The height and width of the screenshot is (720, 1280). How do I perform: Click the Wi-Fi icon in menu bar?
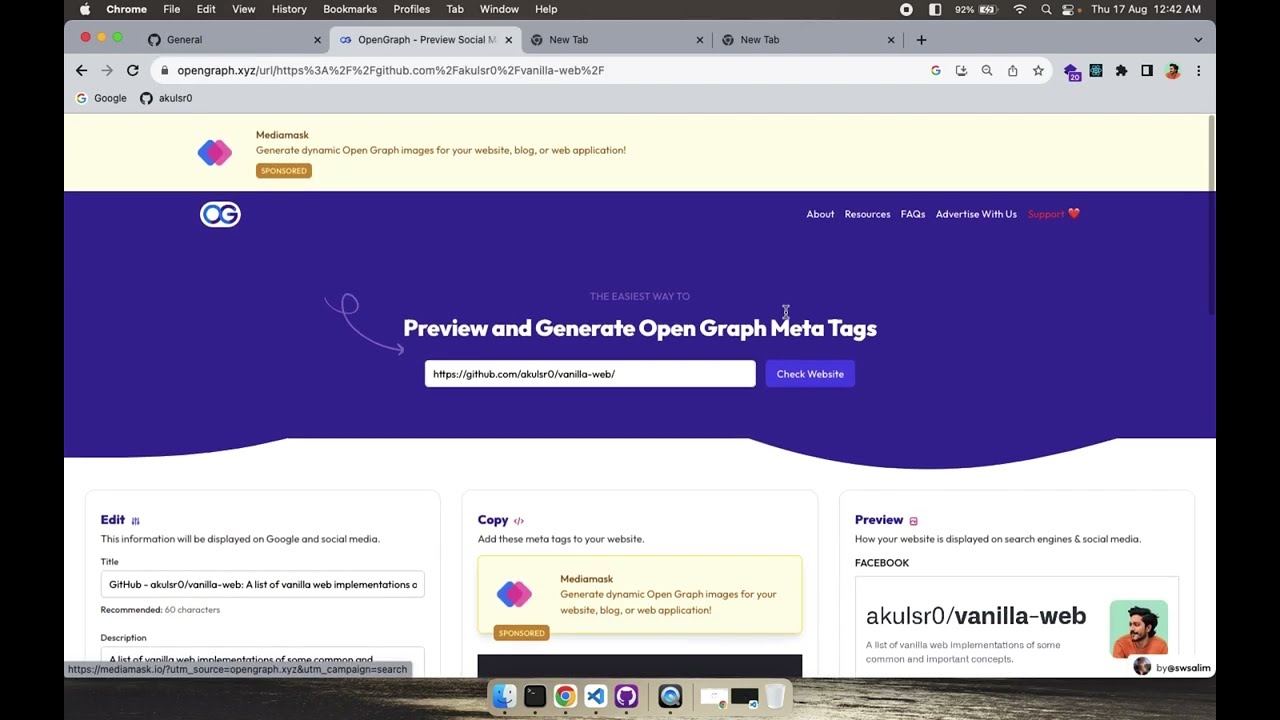coord(1020,9)
